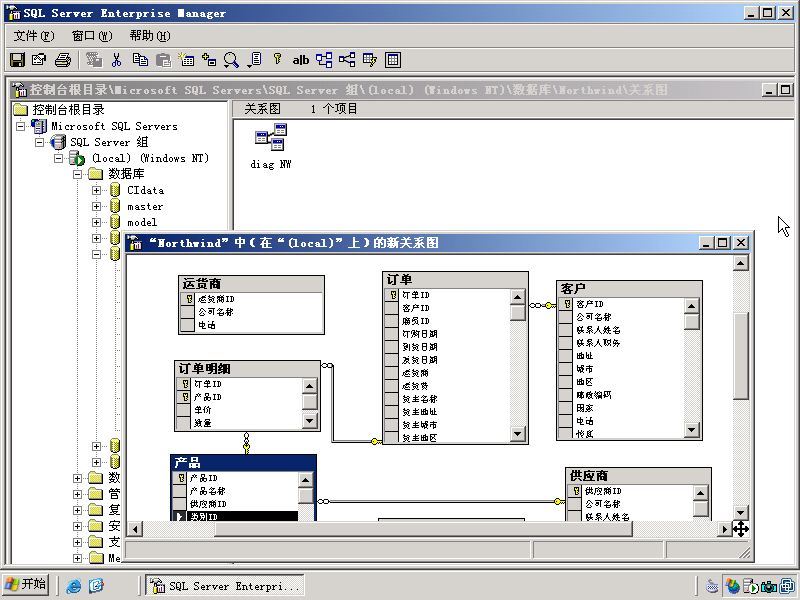Click the Arrange Tables icon
The width and height of the screenshot is (800, 600).
tap(324, 60)
